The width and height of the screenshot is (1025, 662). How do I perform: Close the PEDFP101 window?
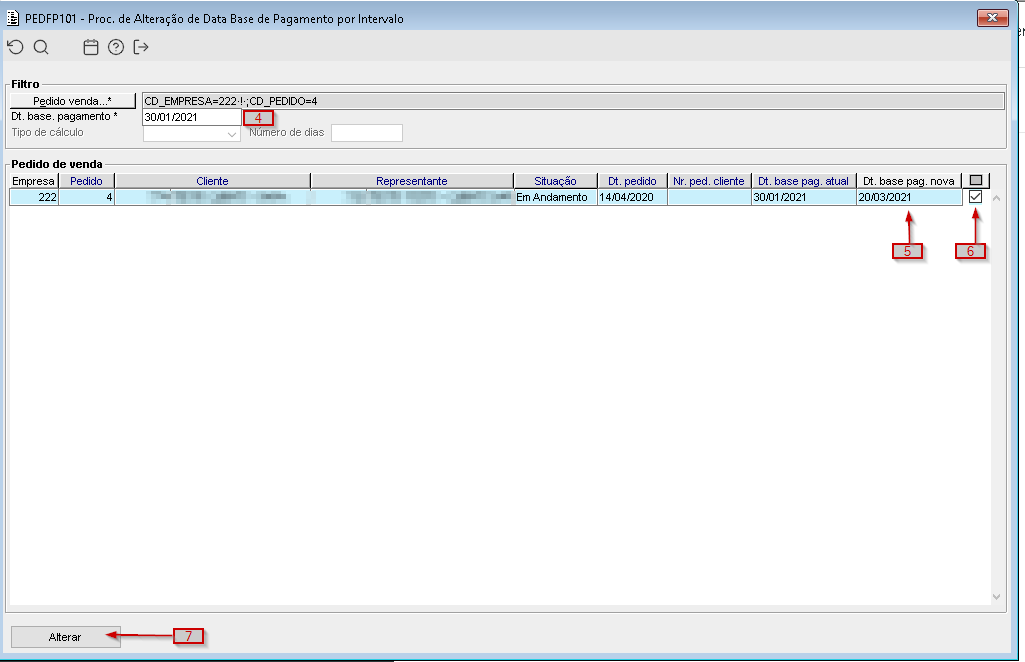(992, 18)
